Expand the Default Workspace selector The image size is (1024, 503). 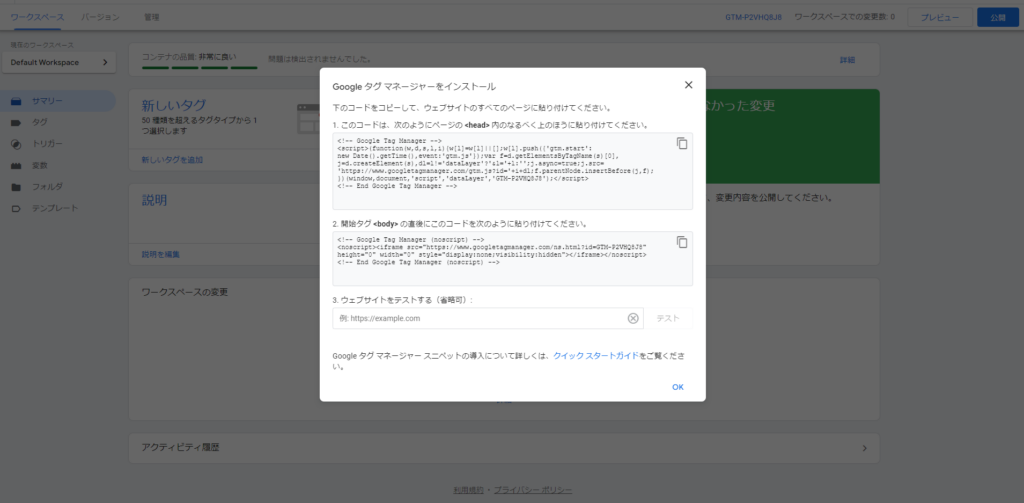[59, 63]
